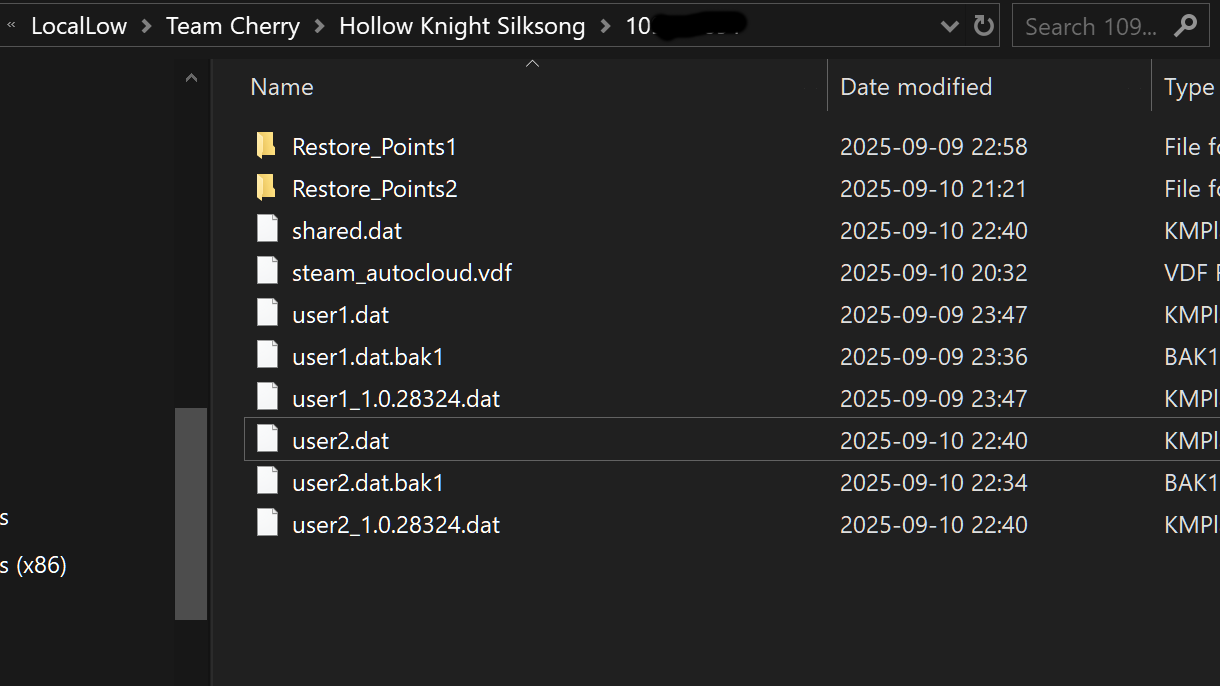Screen dimensions: 1220x686
Task: Select the Restore_Points1 name text
Action: click(x=374, y=147)
